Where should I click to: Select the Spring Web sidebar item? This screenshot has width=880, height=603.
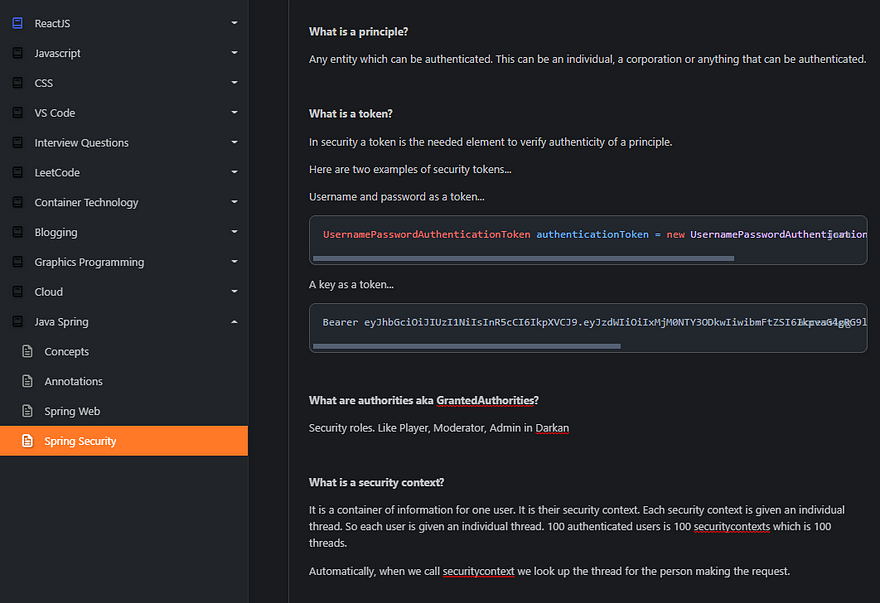70,410
